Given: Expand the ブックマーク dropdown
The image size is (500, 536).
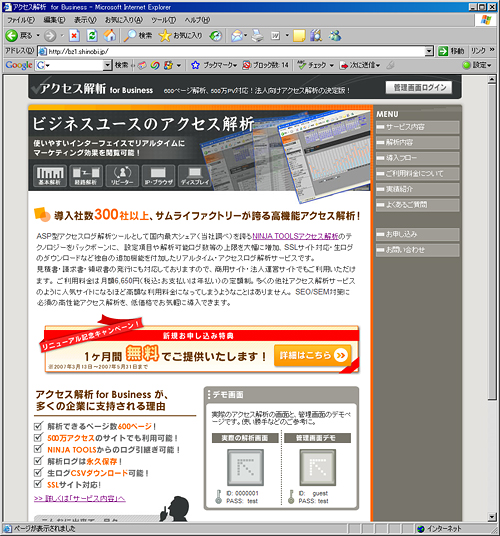Looking at the screenshot, I should (x=235, y=65).
